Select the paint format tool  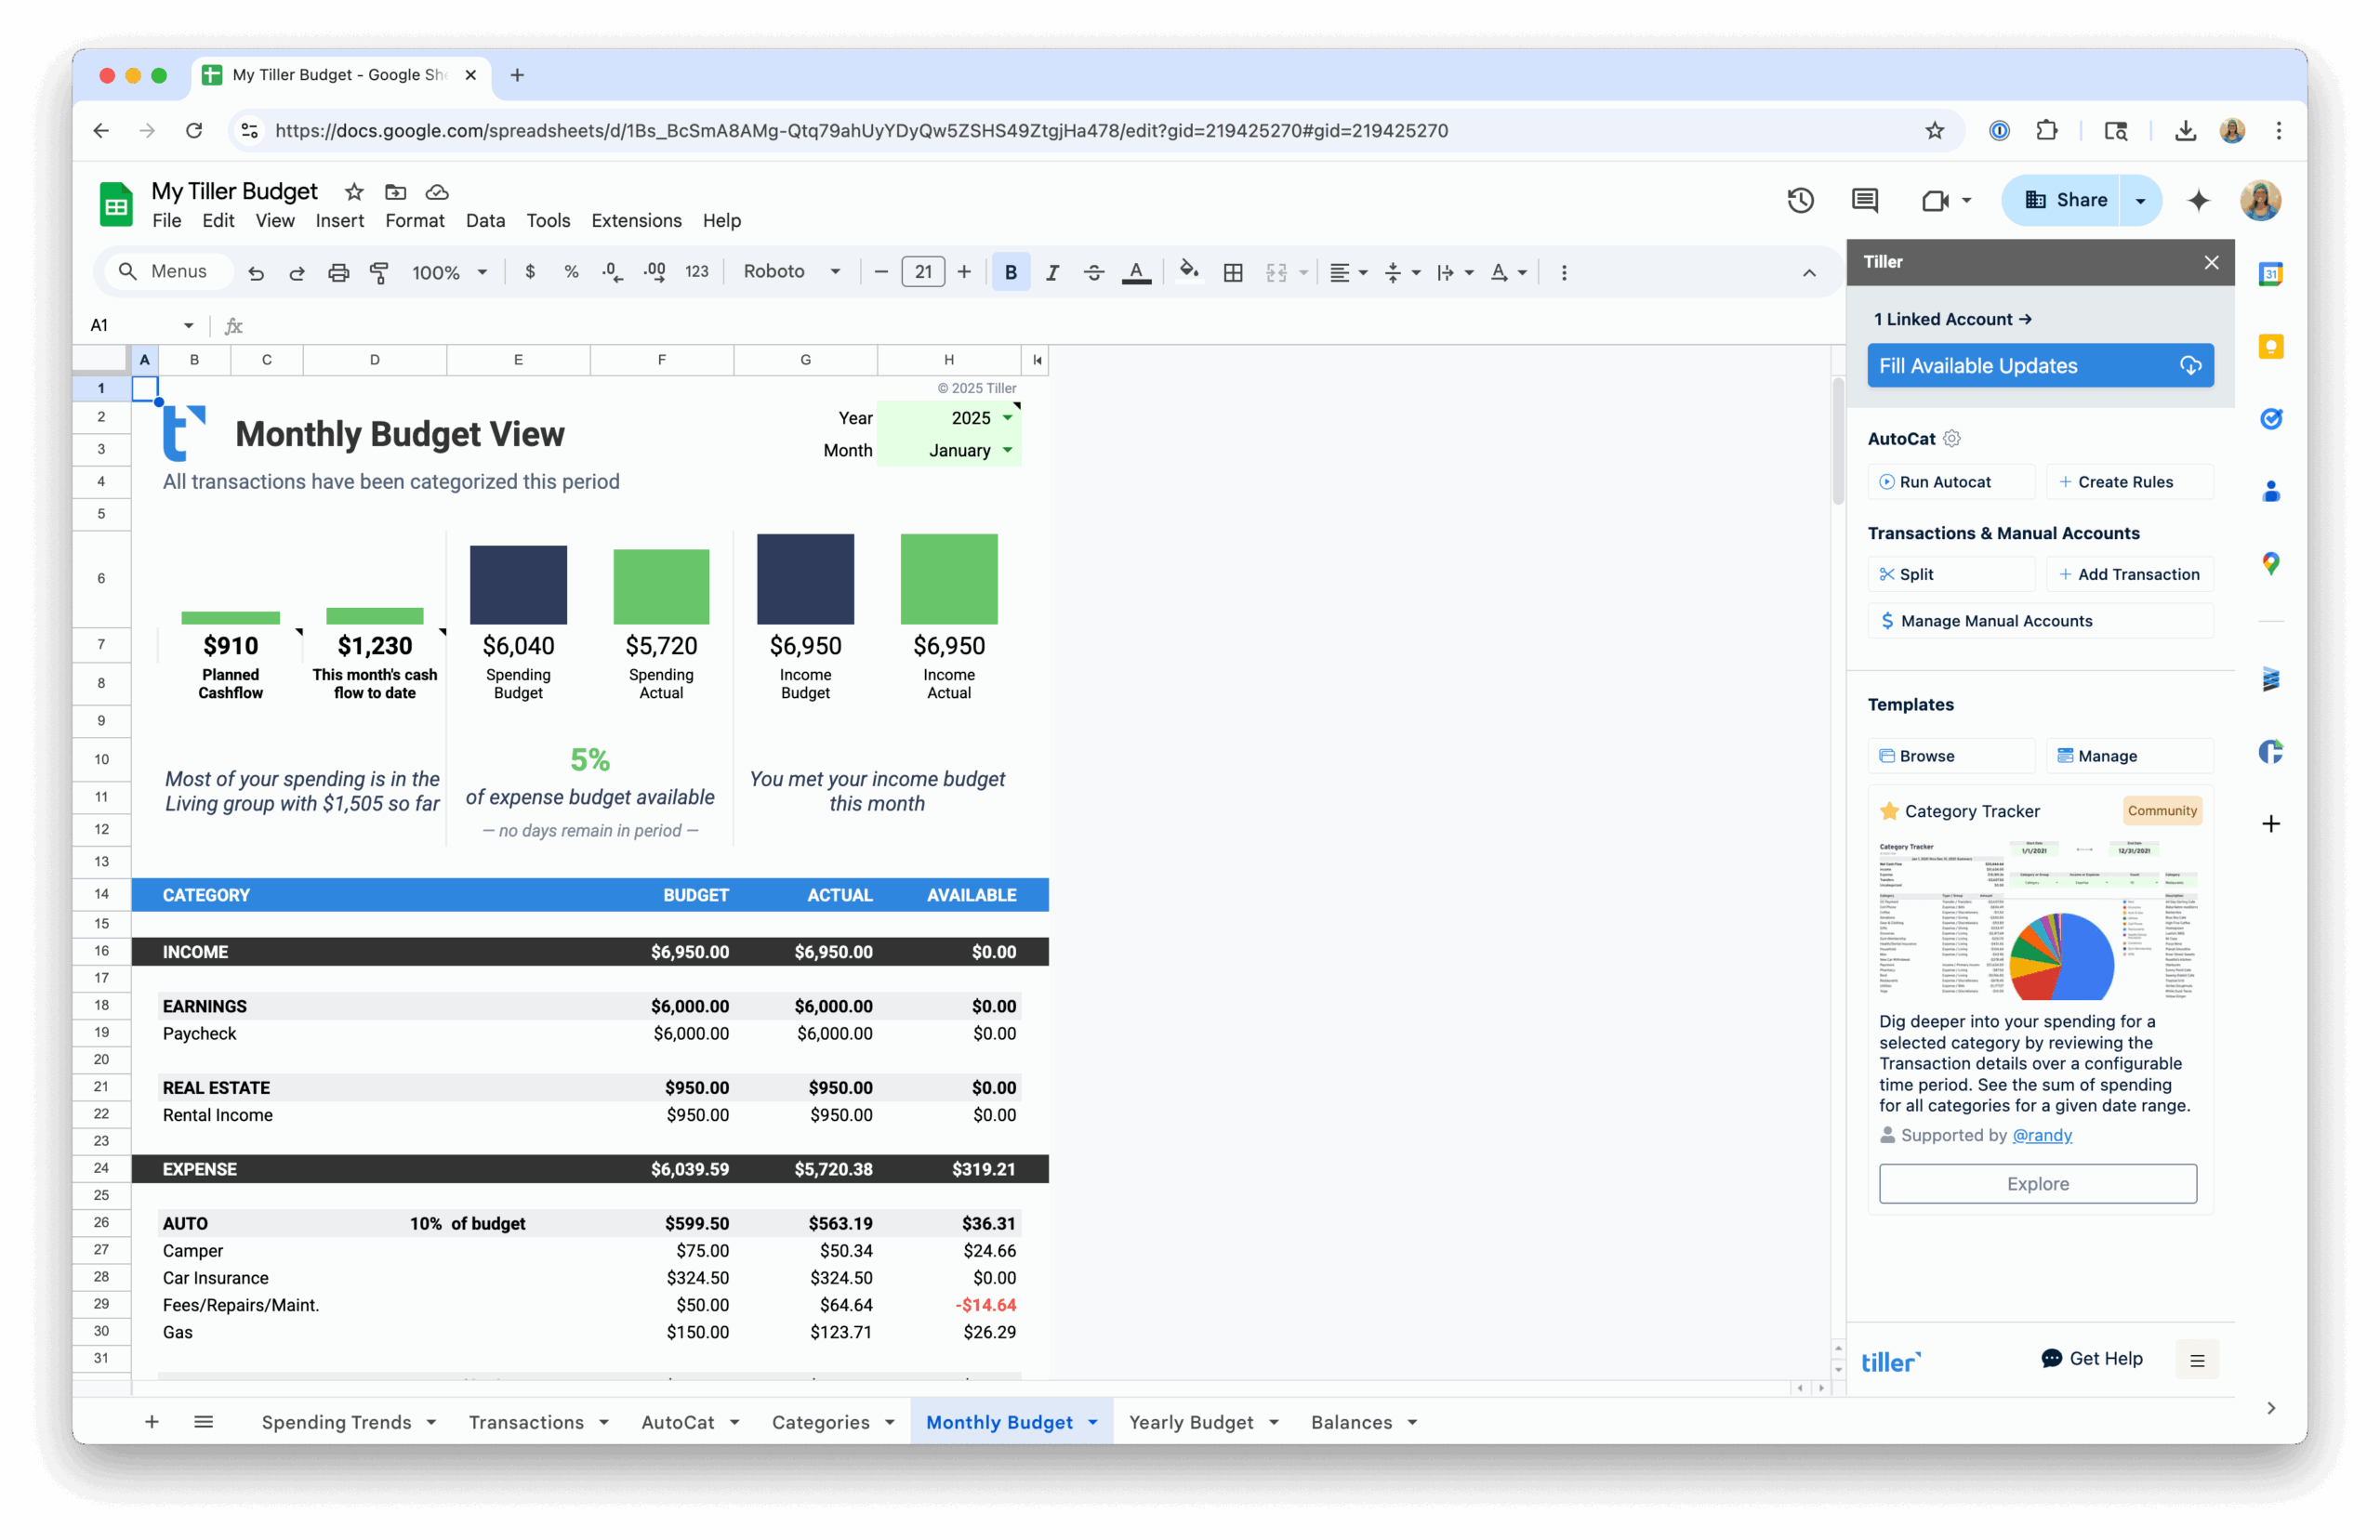pos(379,272)
